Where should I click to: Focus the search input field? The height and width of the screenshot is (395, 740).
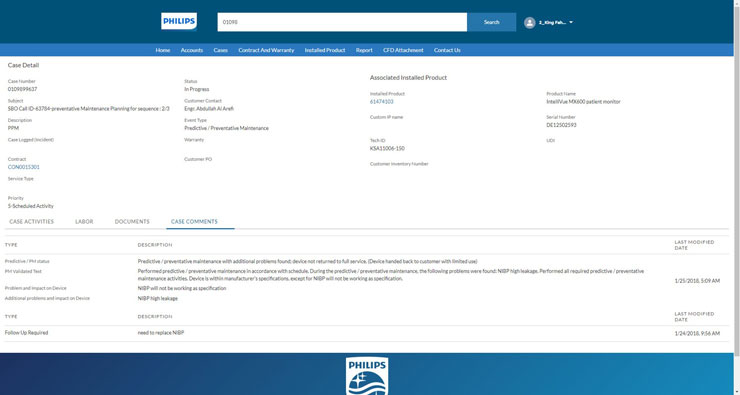342,22
